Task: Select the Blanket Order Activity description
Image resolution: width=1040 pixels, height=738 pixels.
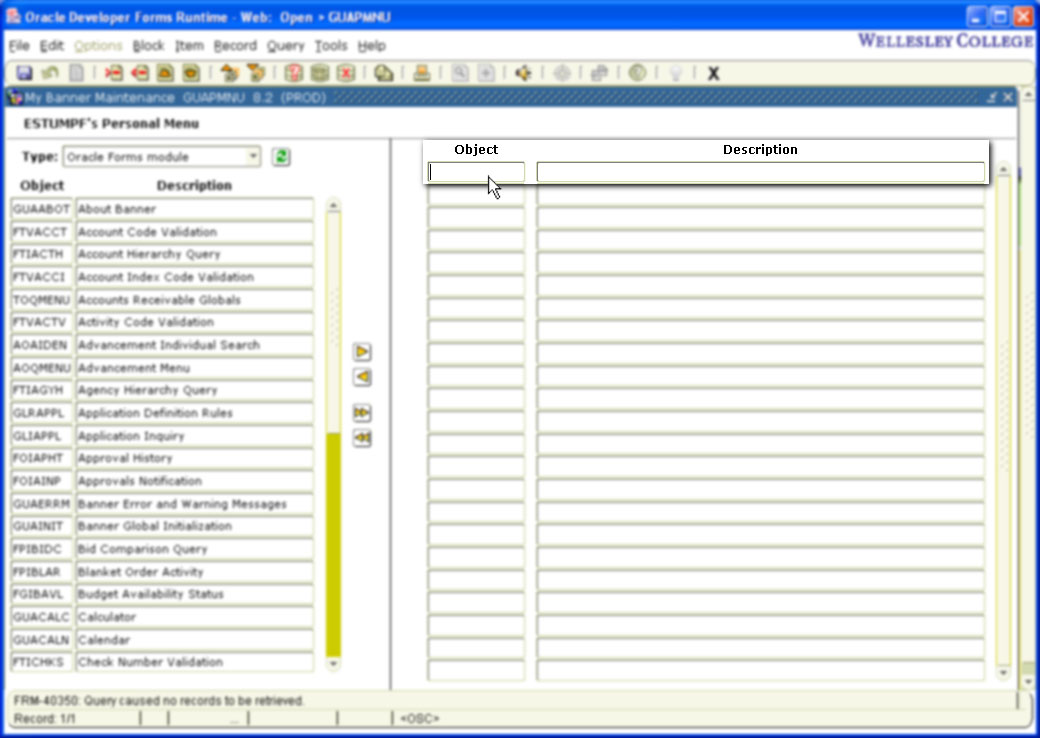Action: [194, 572]
